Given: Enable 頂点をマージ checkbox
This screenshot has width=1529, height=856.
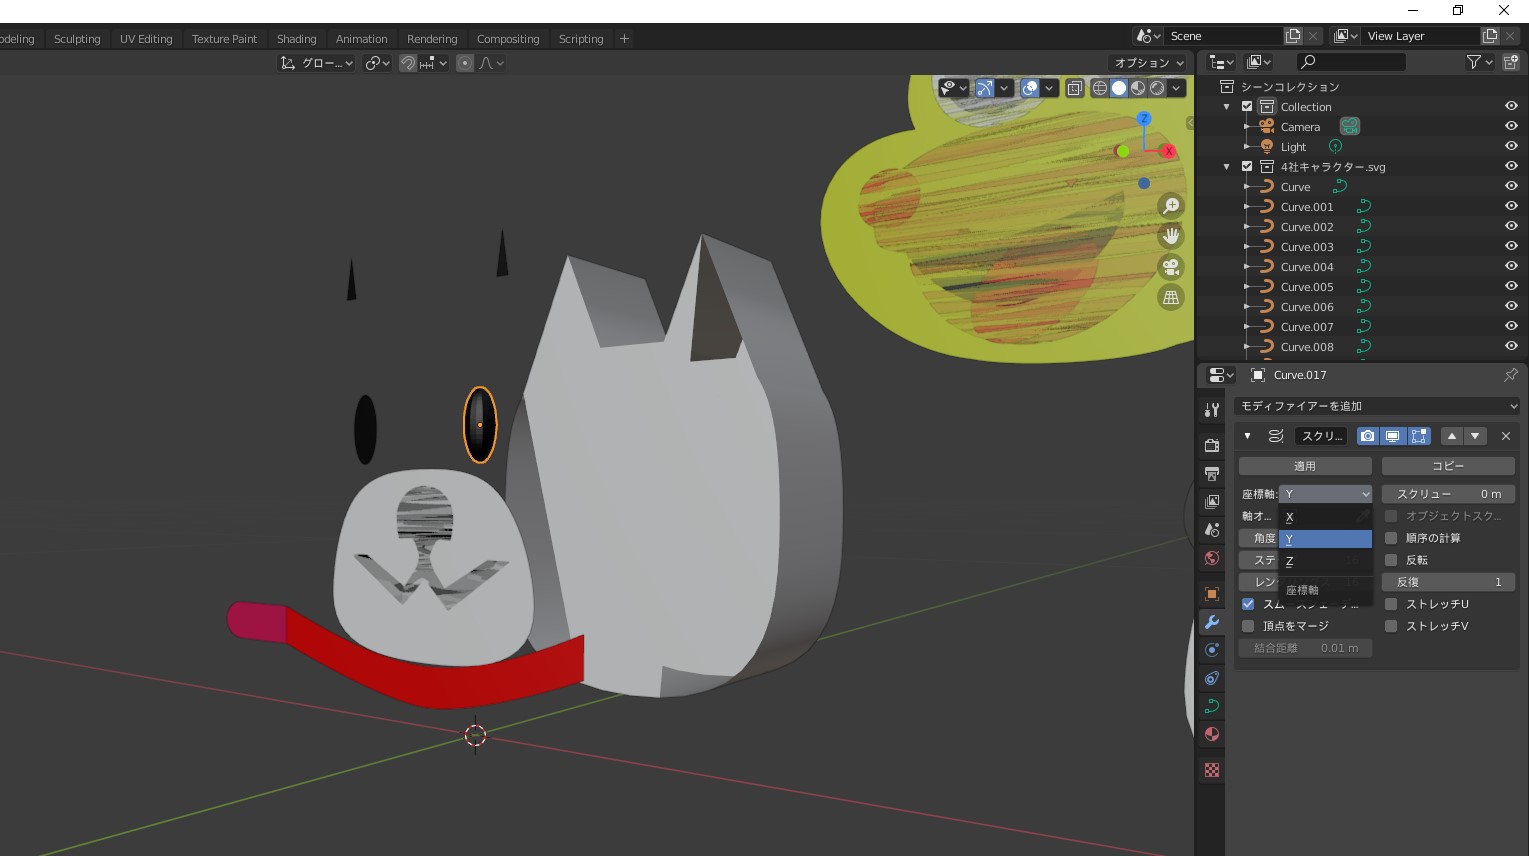Looking at the screenshot, I should click(x=1248, y=626).
